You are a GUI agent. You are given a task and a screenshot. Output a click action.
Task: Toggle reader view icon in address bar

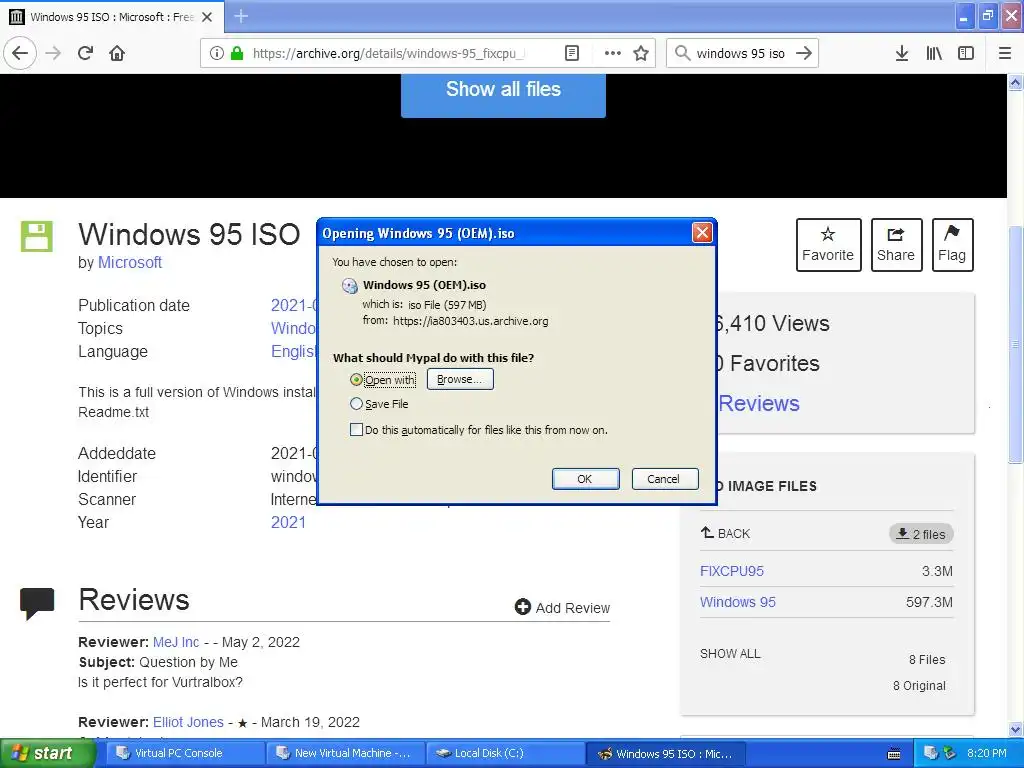pyautogui.click(x=571, y=53)
